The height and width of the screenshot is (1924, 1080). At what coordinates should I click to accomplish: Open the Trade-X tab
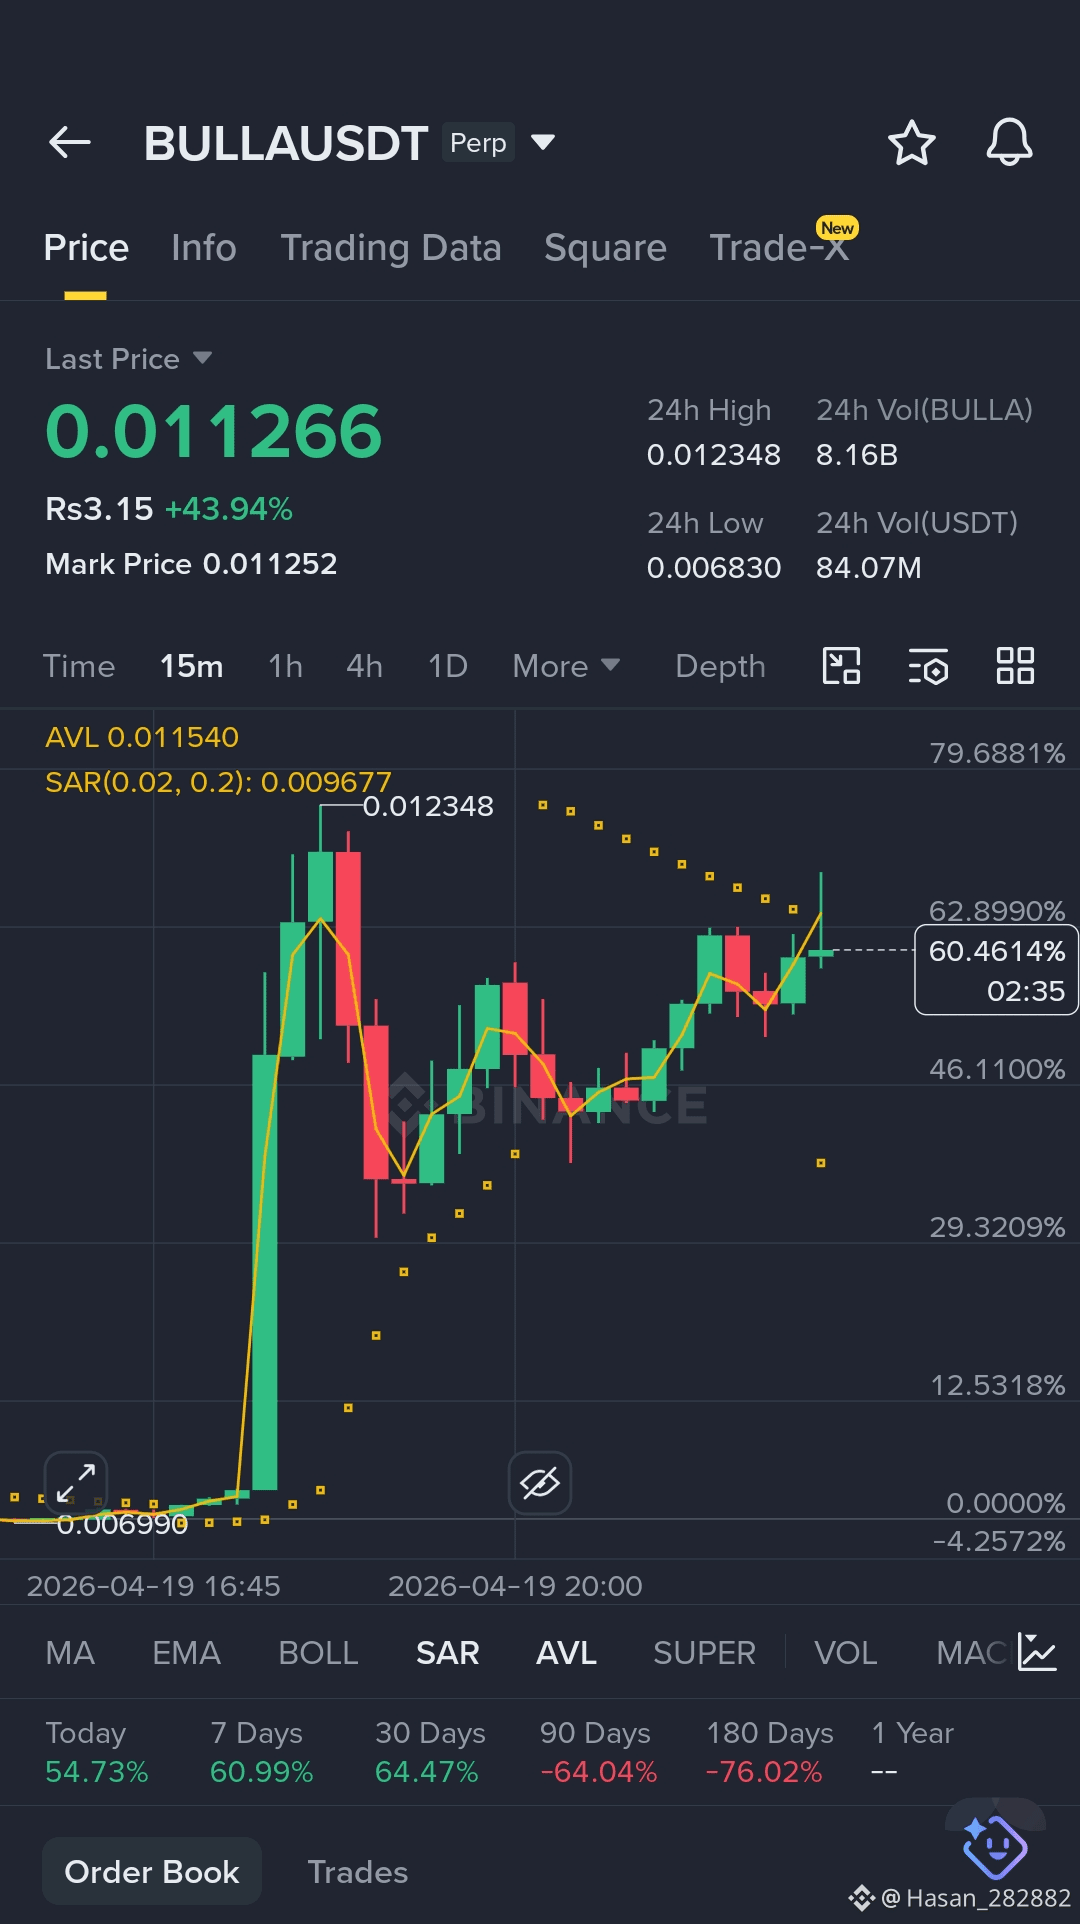[780, 248]
